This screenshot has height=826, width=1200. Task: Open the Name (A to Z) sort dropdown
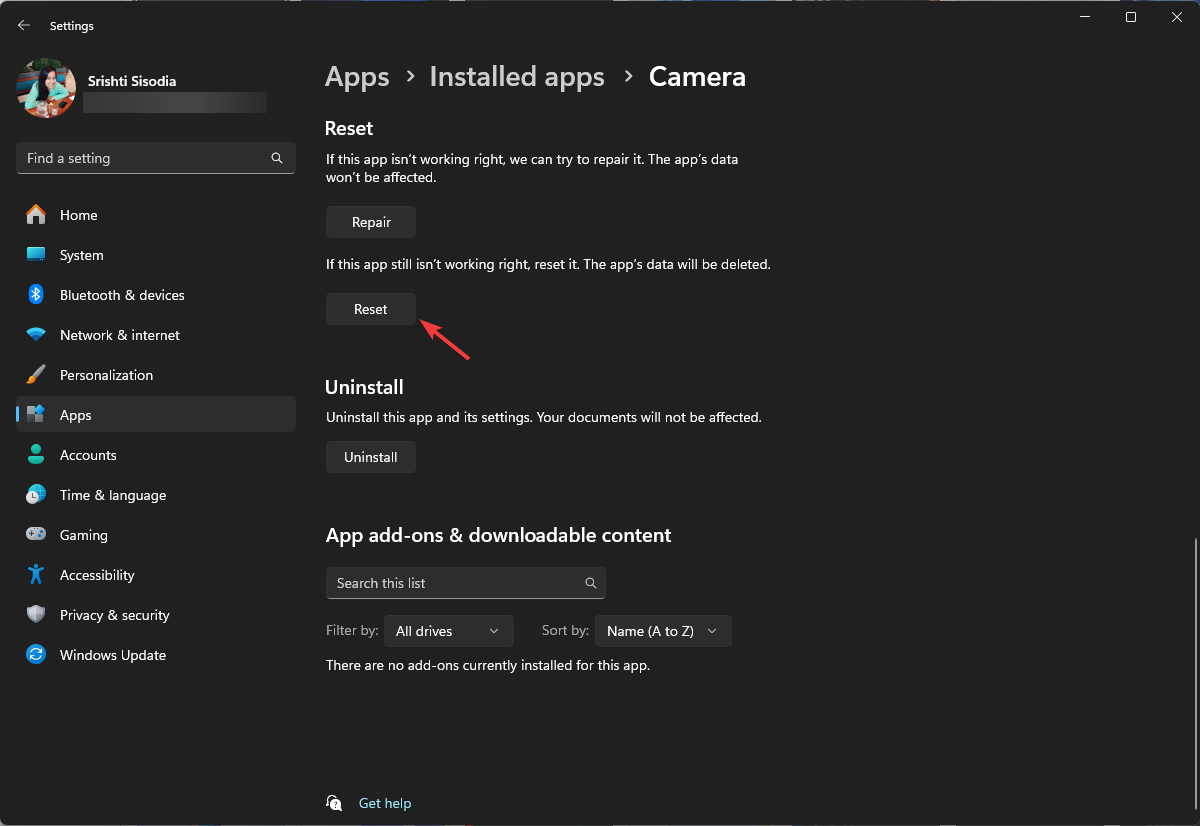click(x=662, y=631)
